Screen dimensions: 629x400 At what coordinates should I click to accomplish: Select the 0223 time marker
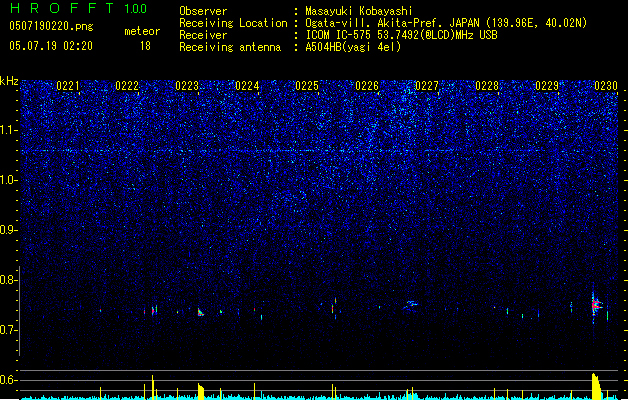(x=187, y=86)
